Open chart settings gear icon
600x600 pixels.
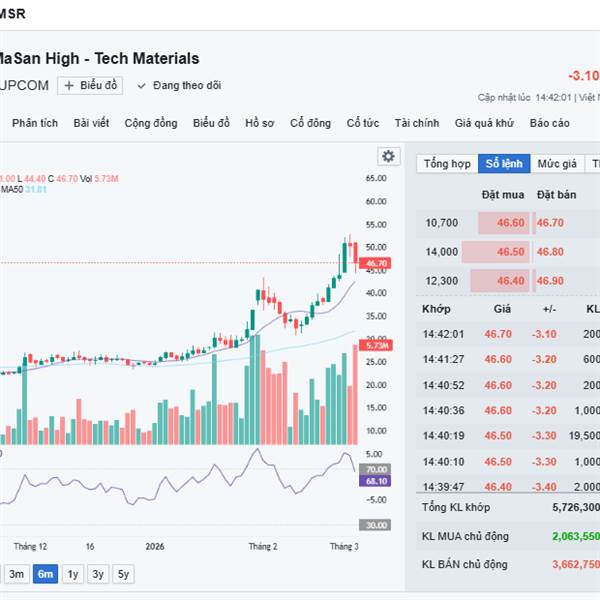pyautogui.click(x=388, y=156)
